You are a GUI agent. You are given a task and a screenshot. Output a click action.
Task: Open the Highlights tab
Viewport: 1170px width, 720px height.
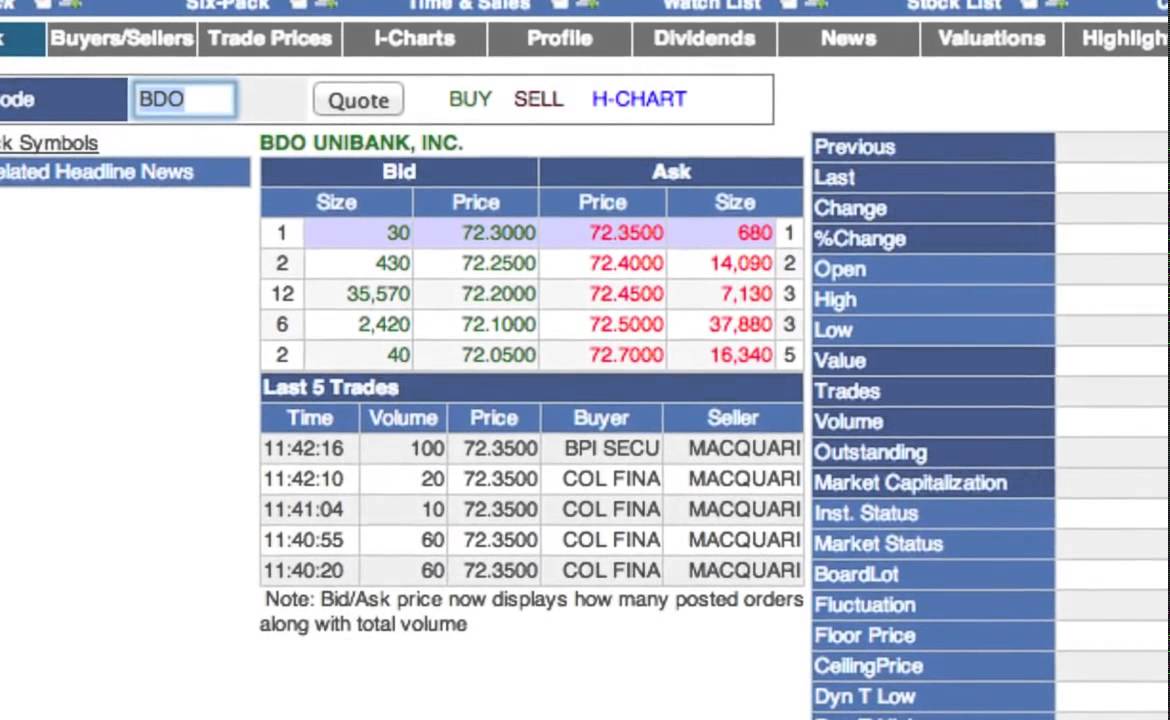click(1117, 39)
